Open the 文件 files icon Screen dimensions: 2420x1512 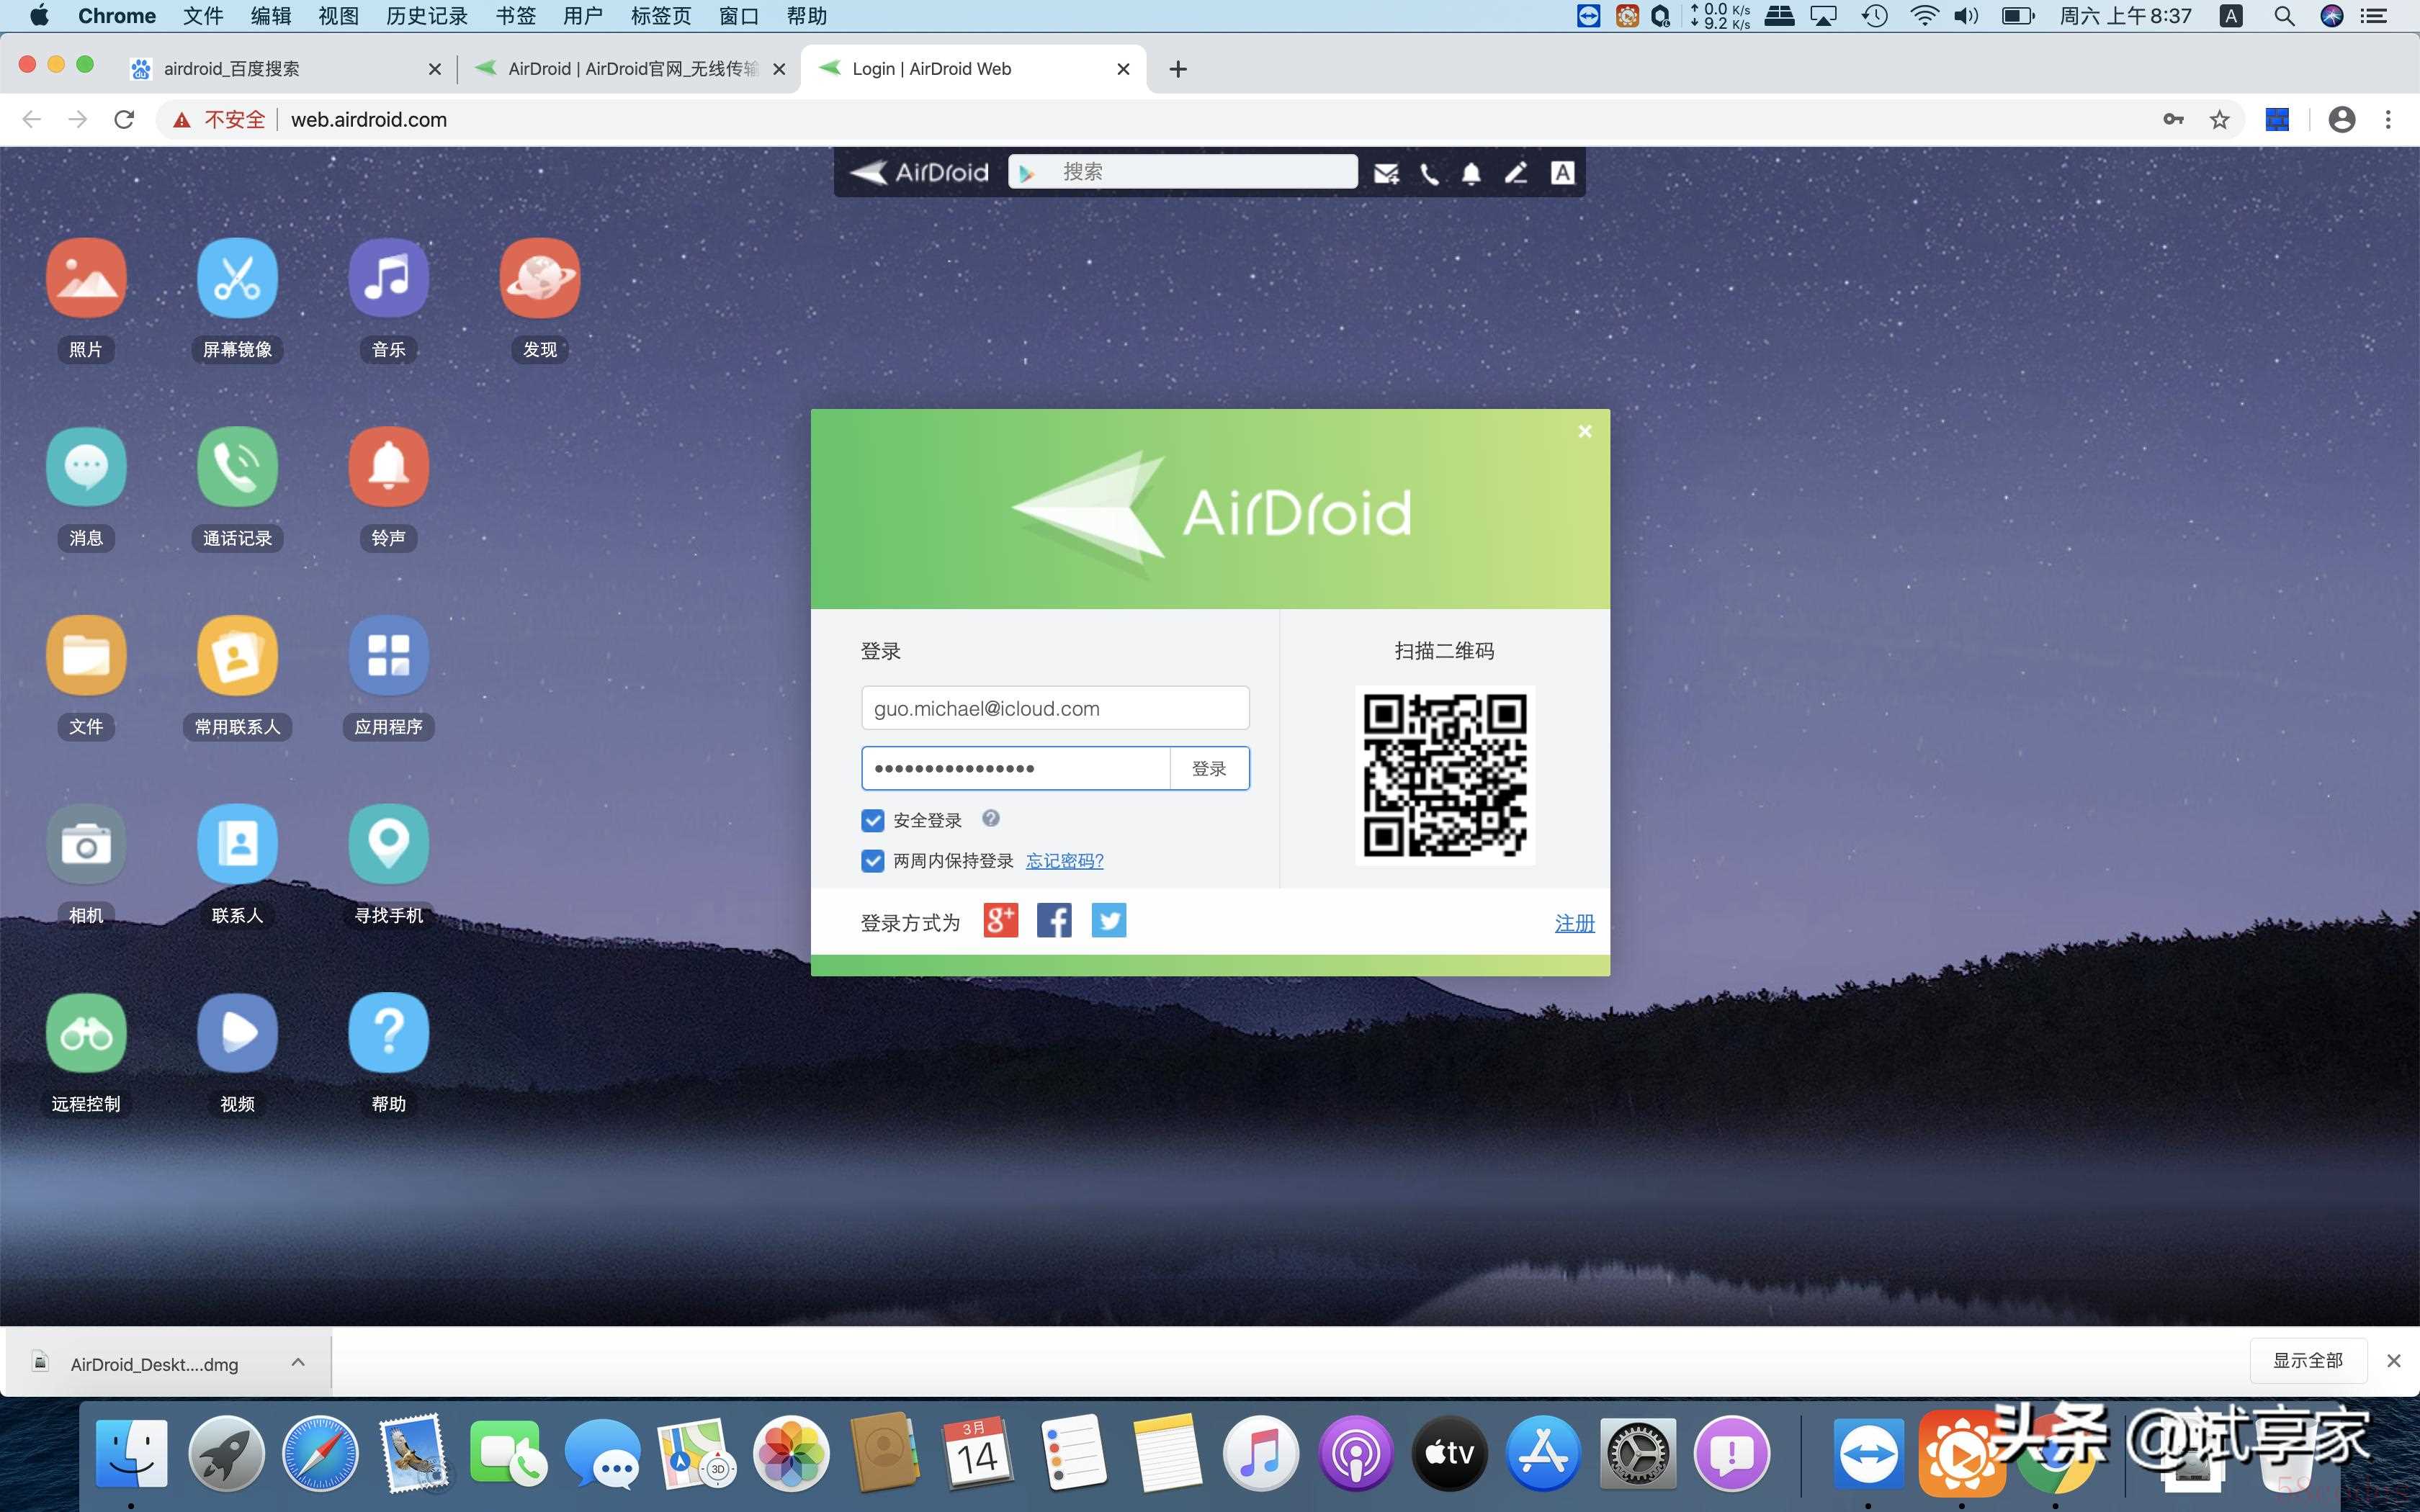pos(86,655)
